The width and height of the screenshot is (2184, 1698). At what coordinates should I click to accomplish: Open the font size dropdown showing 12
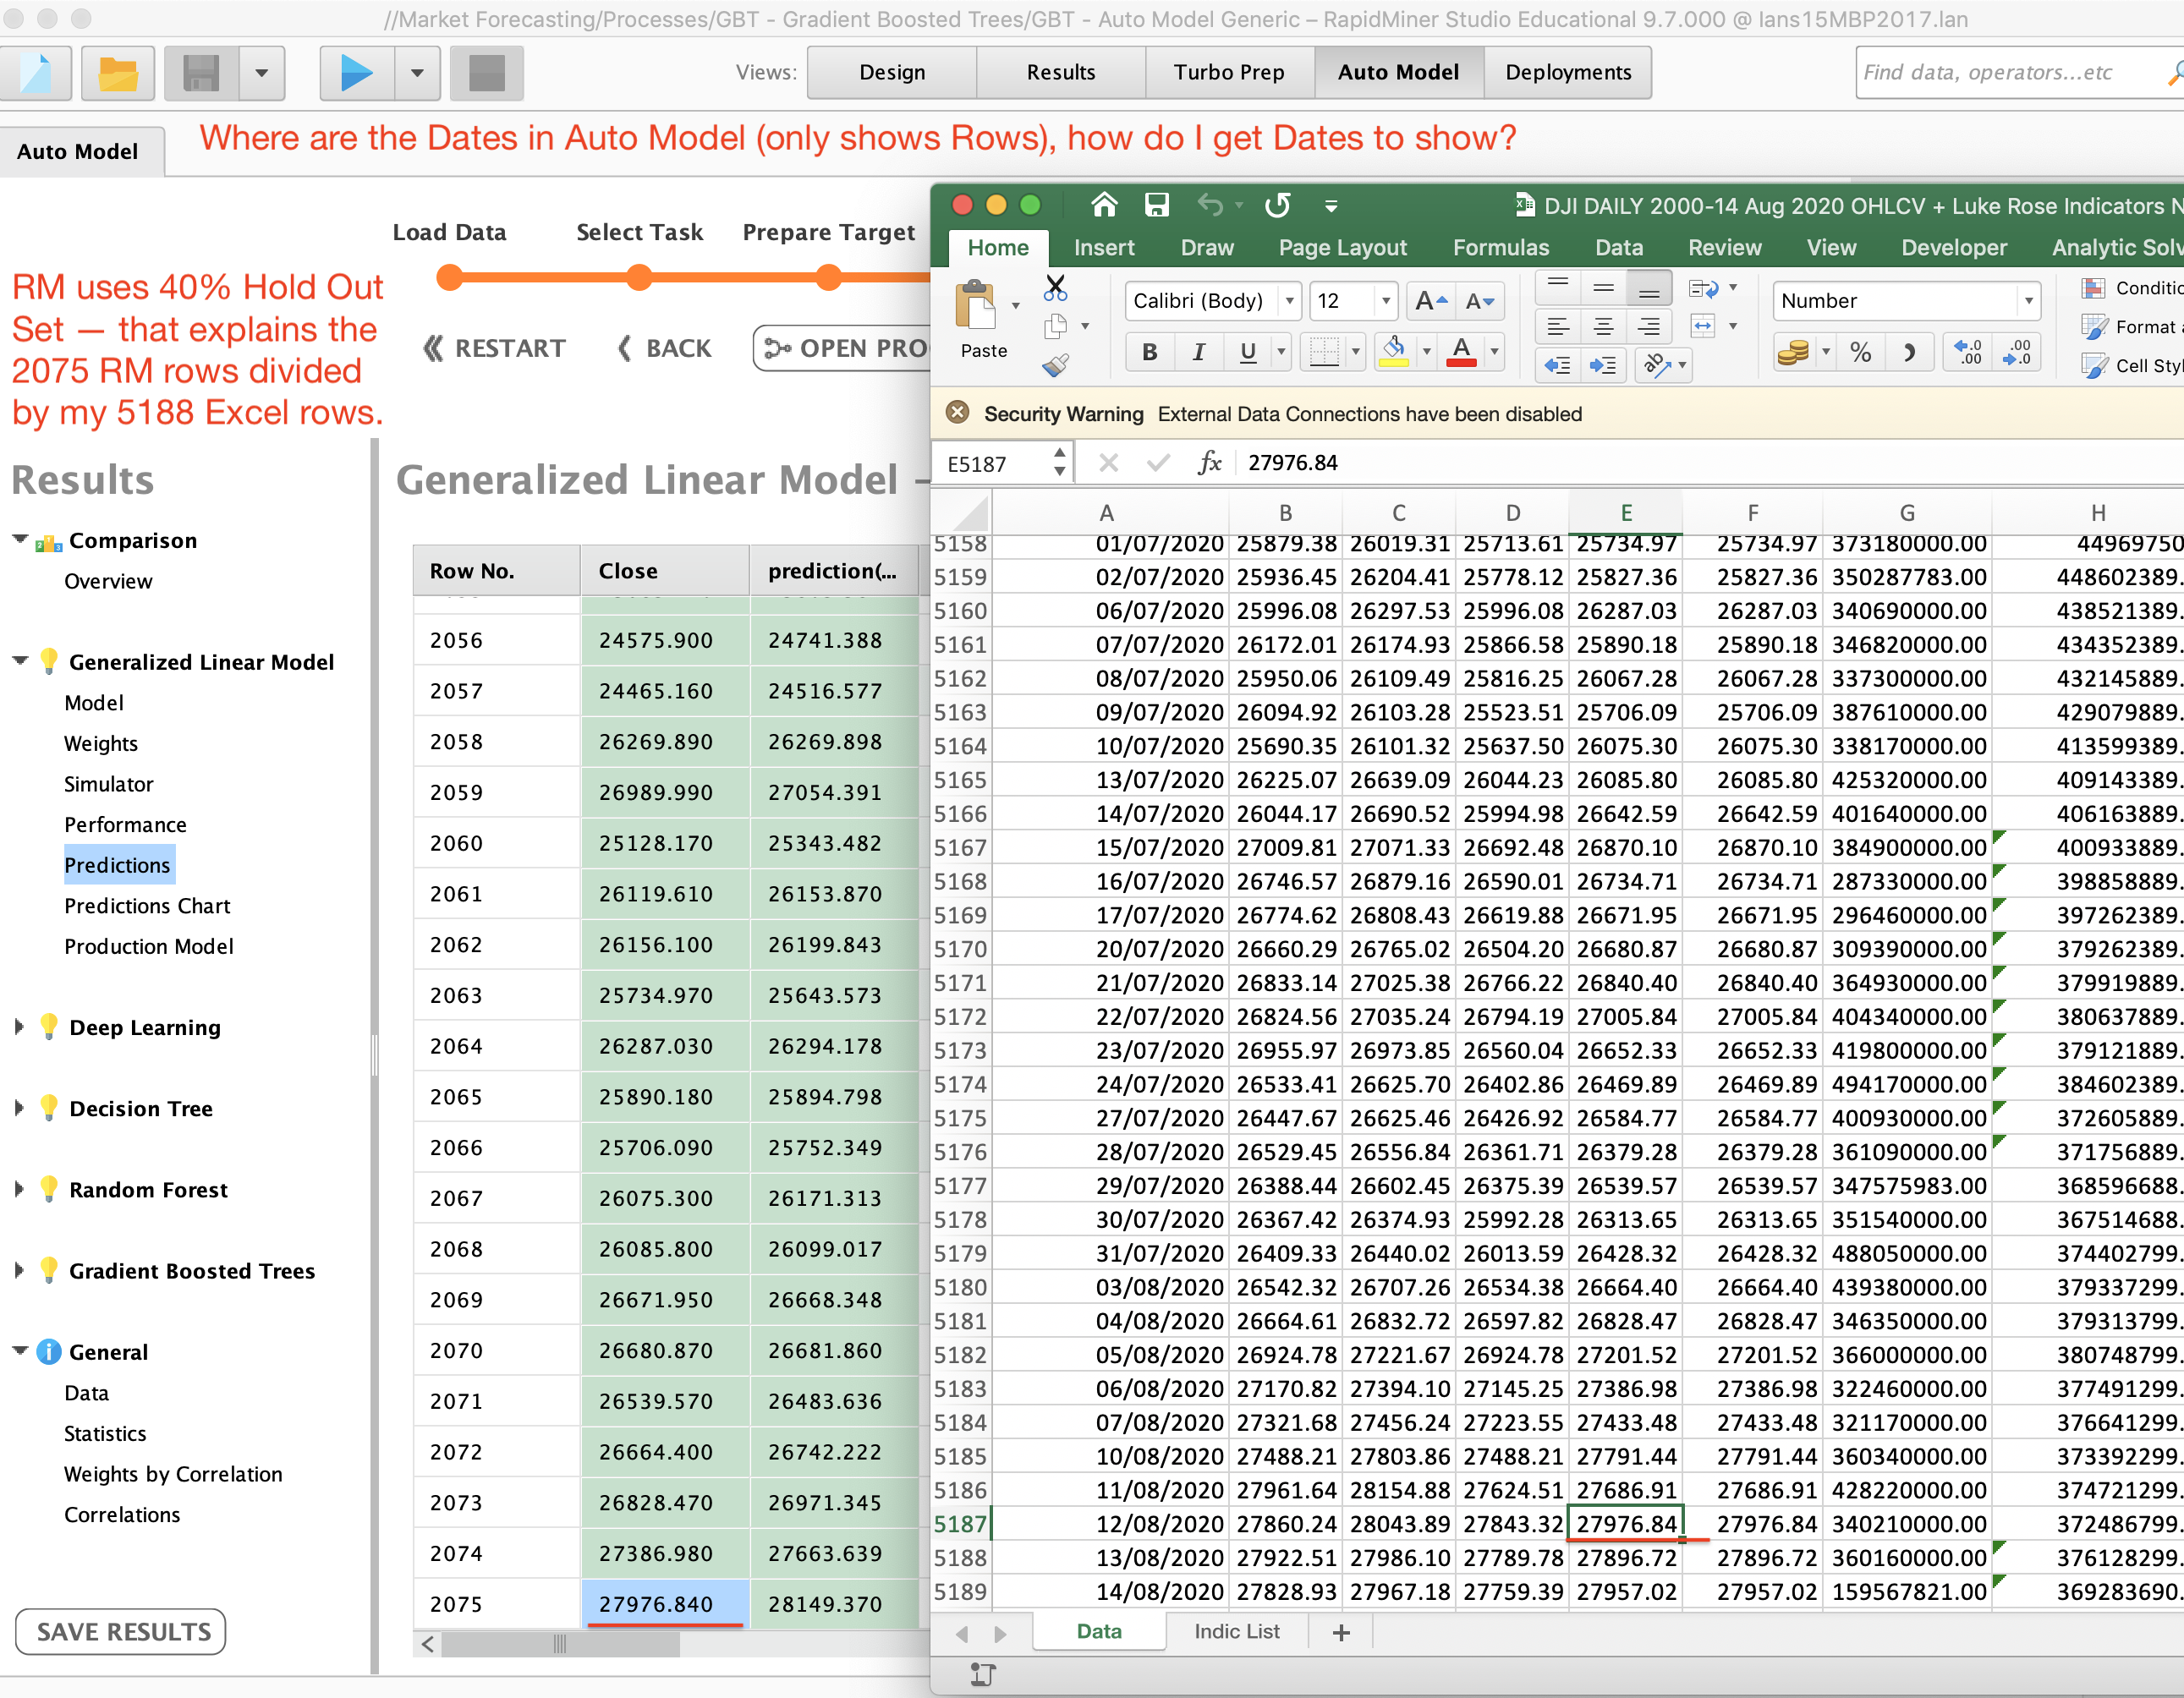(x=1386, y=301)
